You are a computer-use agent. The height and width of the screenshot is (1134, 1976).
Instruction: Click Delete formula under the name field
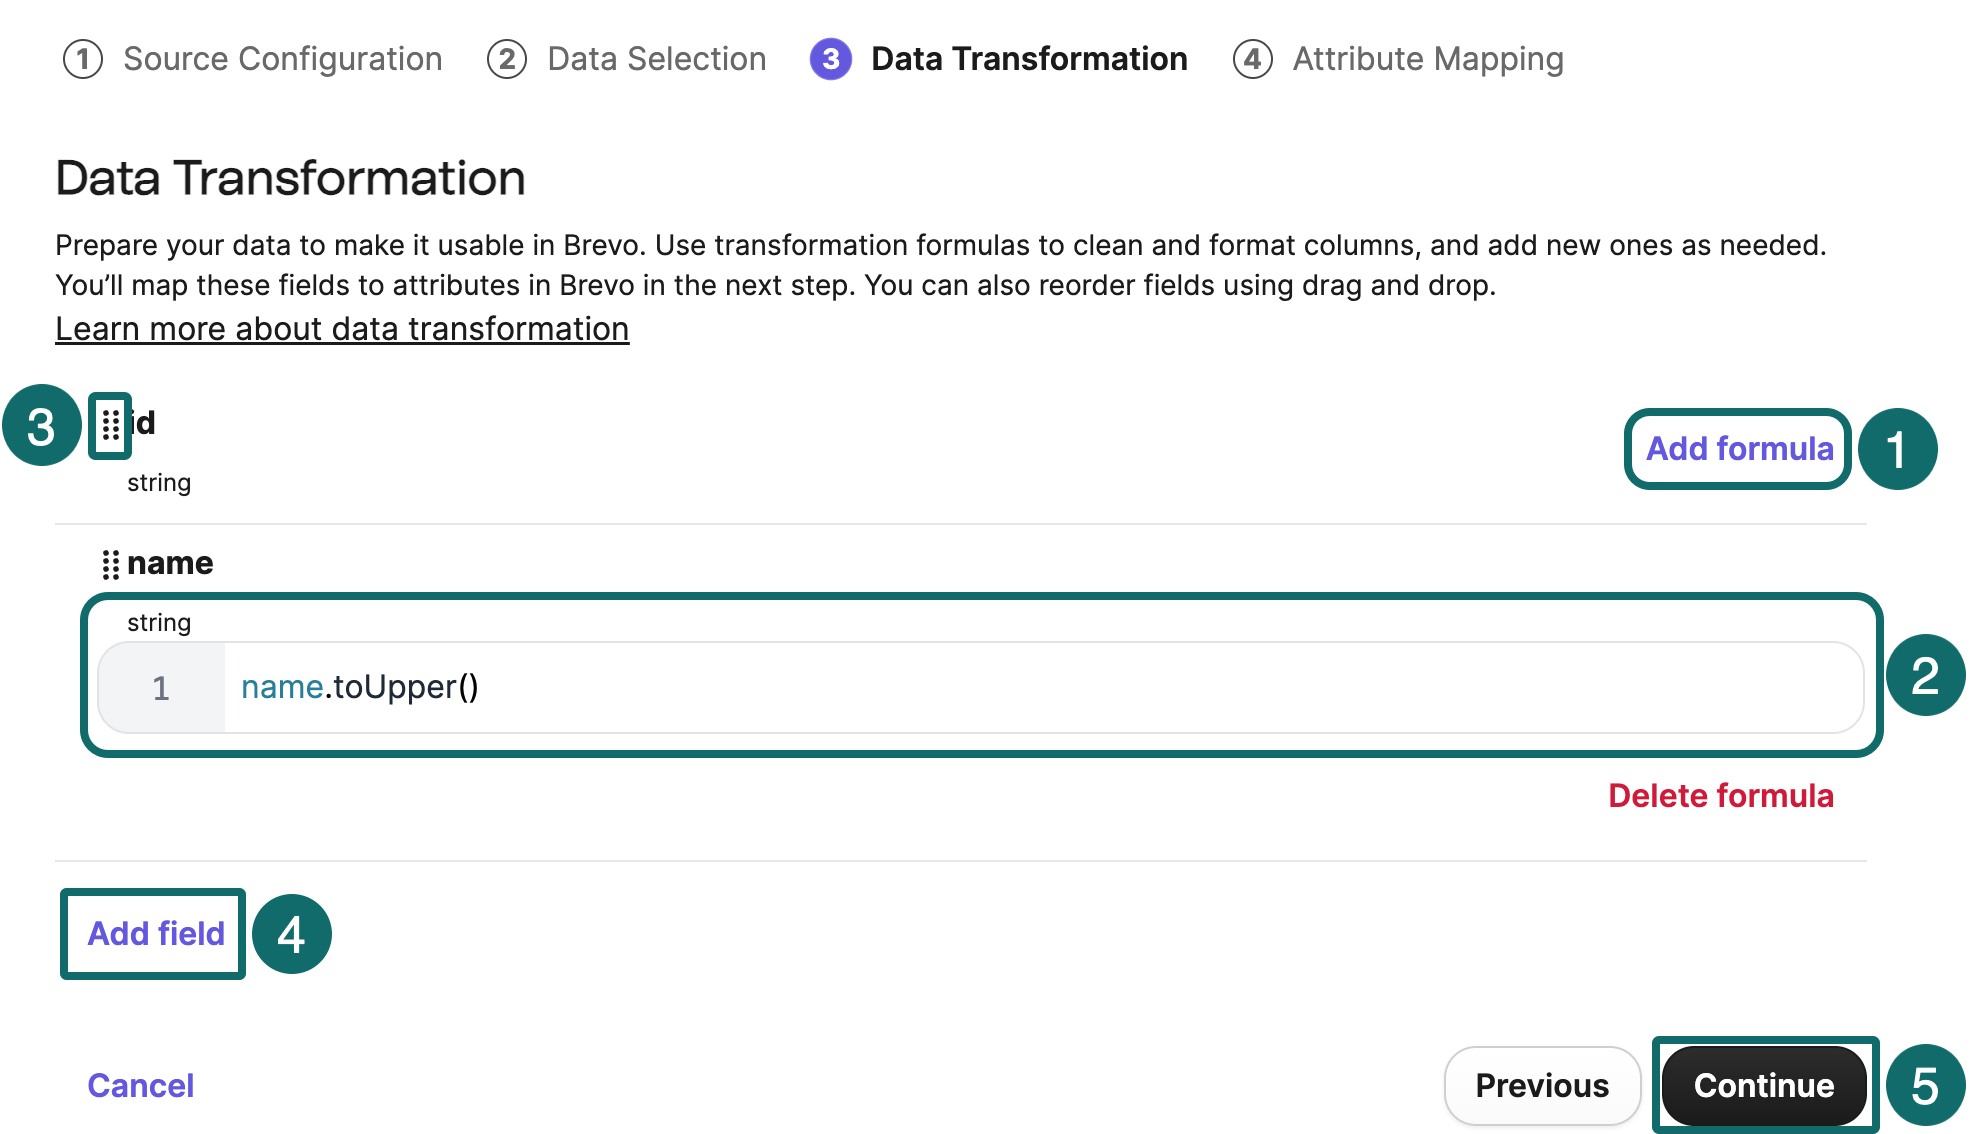pos(1722,796)
